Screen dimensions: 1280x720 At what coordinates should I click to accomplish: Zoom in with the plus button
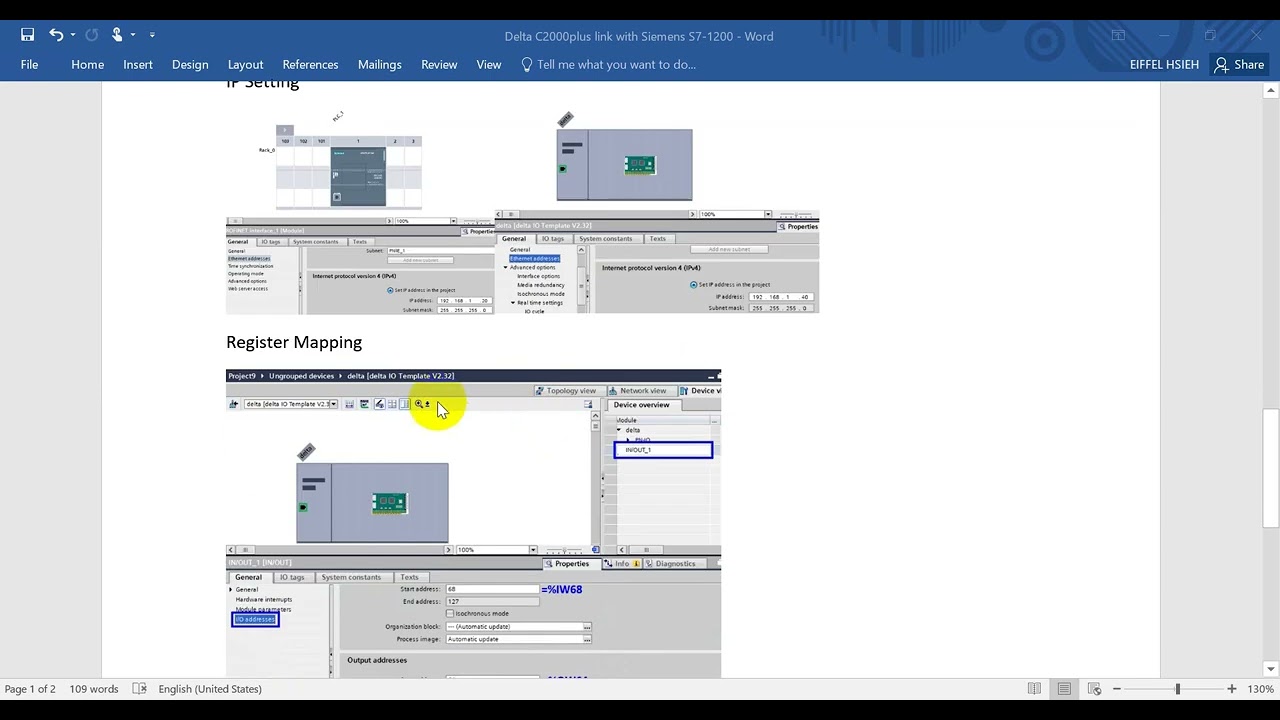point(1232,689)
